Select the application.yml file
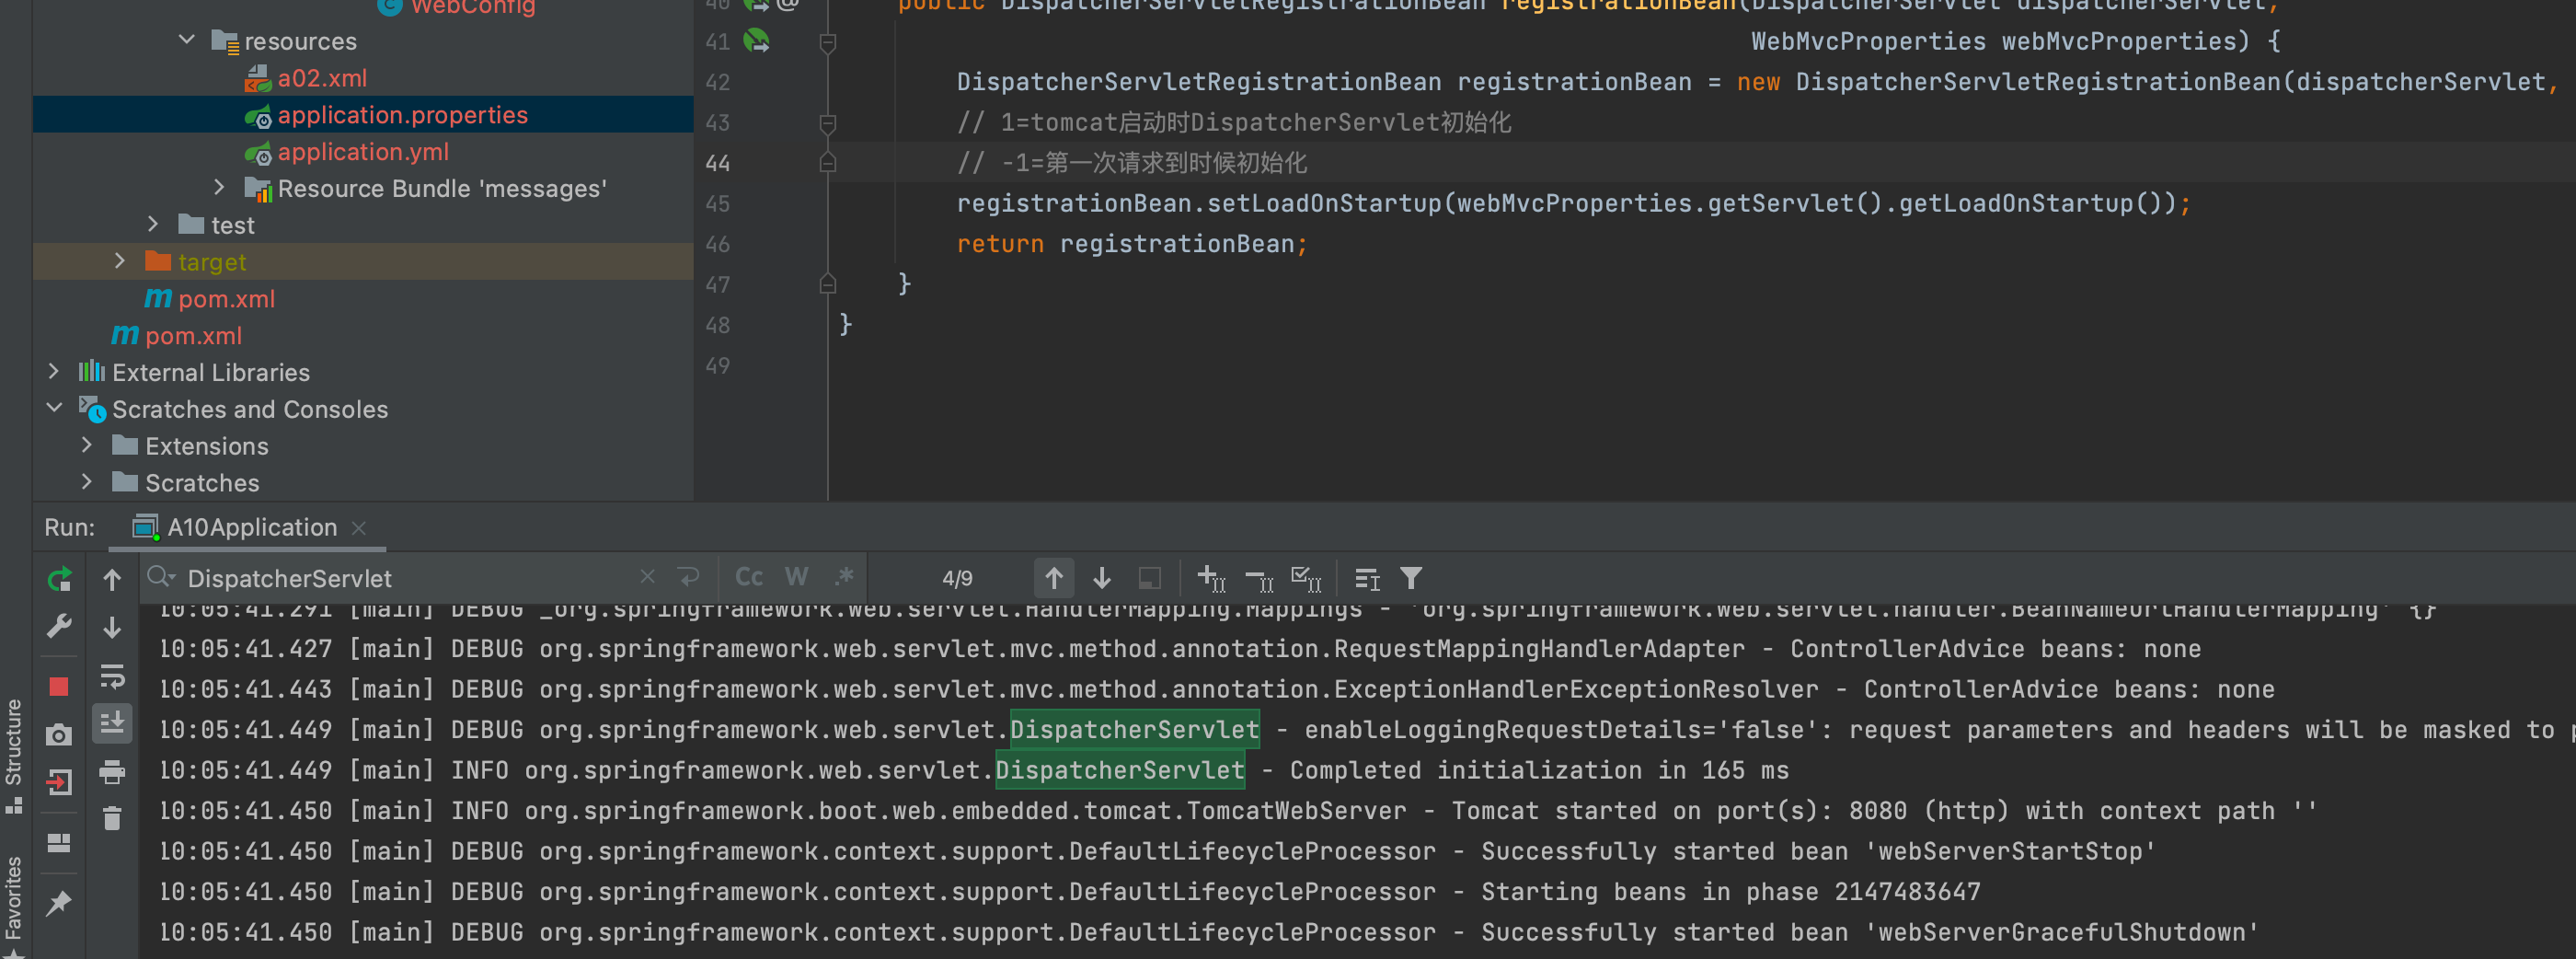This screenshot has height=959, width=2576. (363, 152)
